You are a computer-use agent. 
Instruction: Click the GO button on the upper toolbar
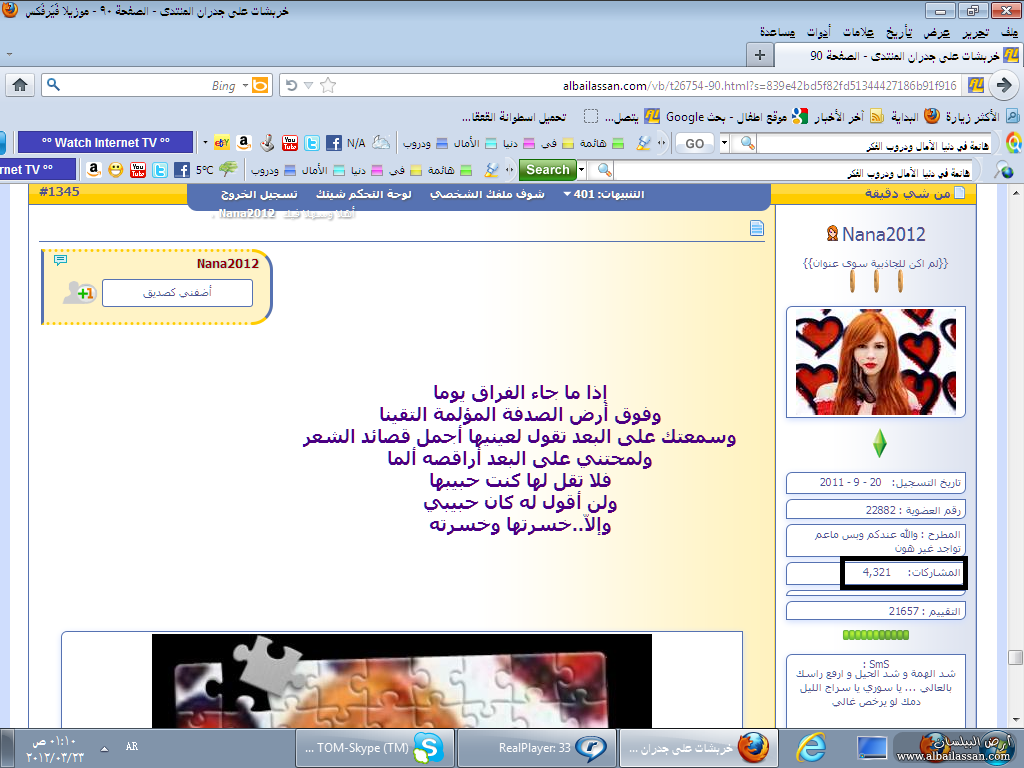tap(694, 143)
